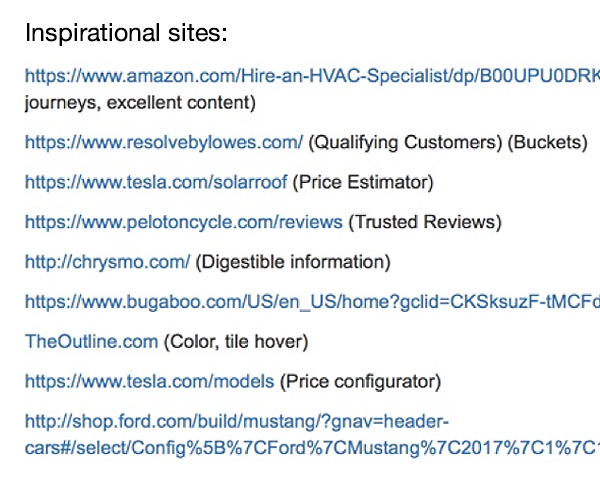Image resolution: width=600 pixels, height=500 pixels.
Task: Follow the chrysmo.com link
Action: click(x=108, y=262)
